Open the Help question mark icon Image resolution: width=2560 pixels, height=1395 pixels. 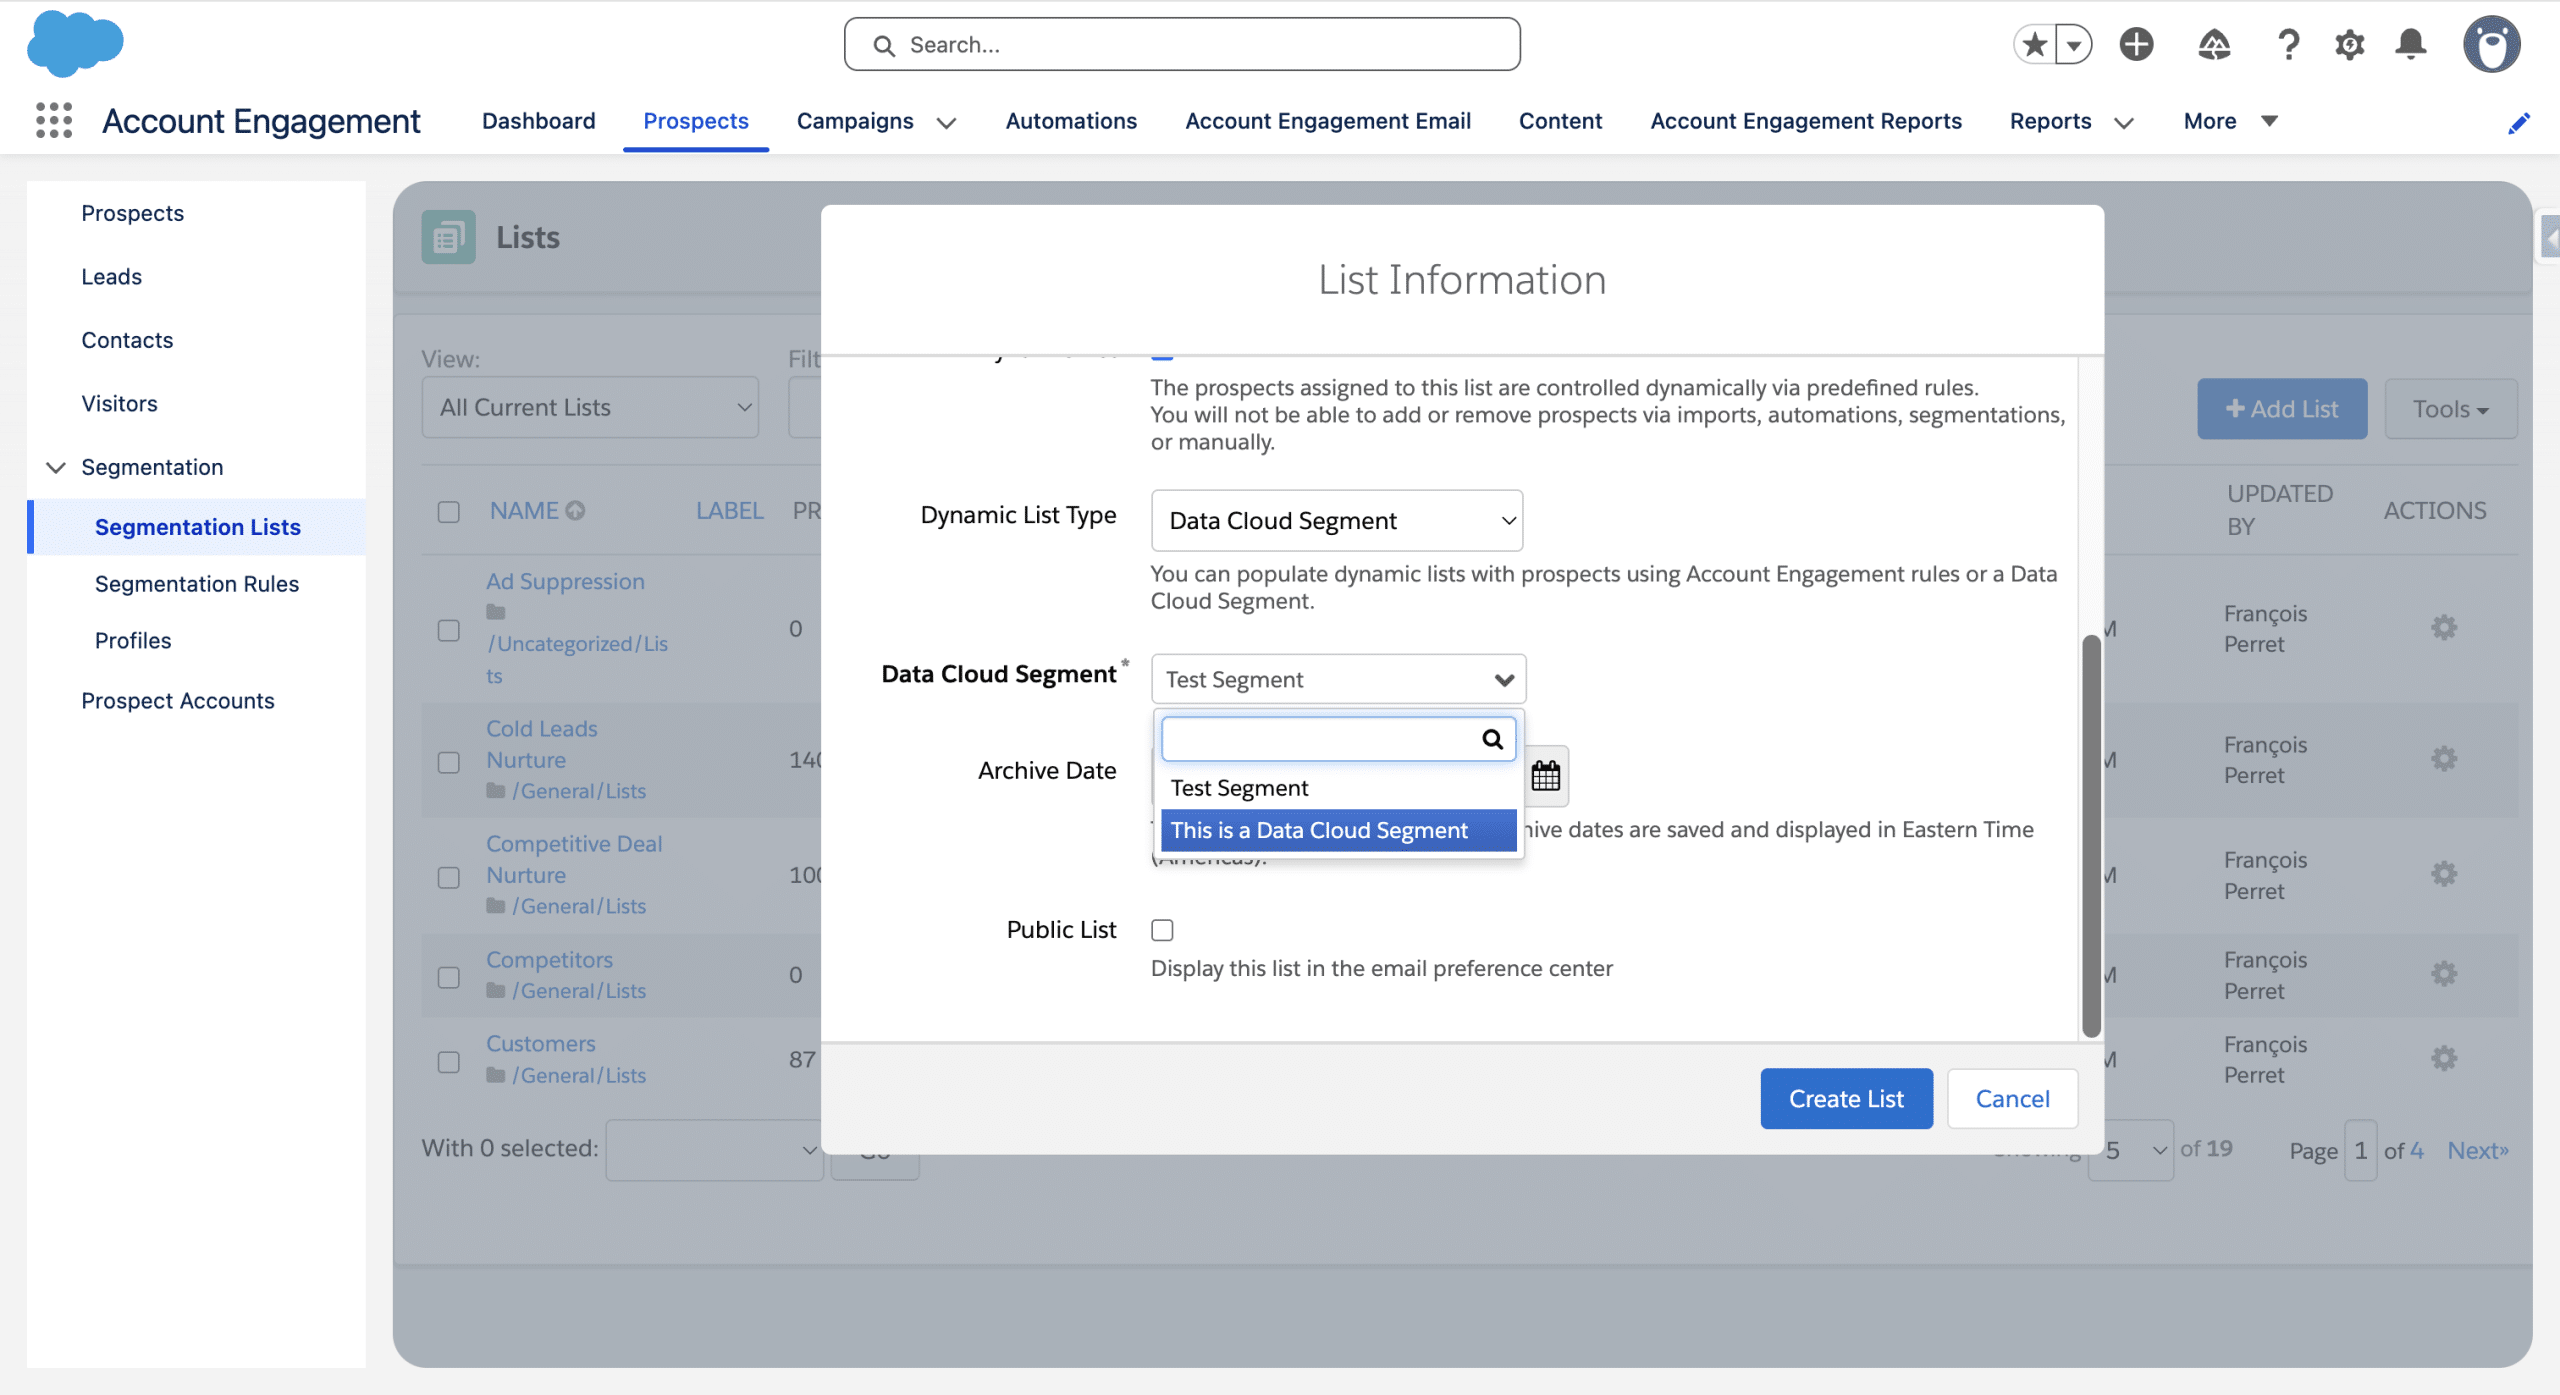pos(2288,44)
